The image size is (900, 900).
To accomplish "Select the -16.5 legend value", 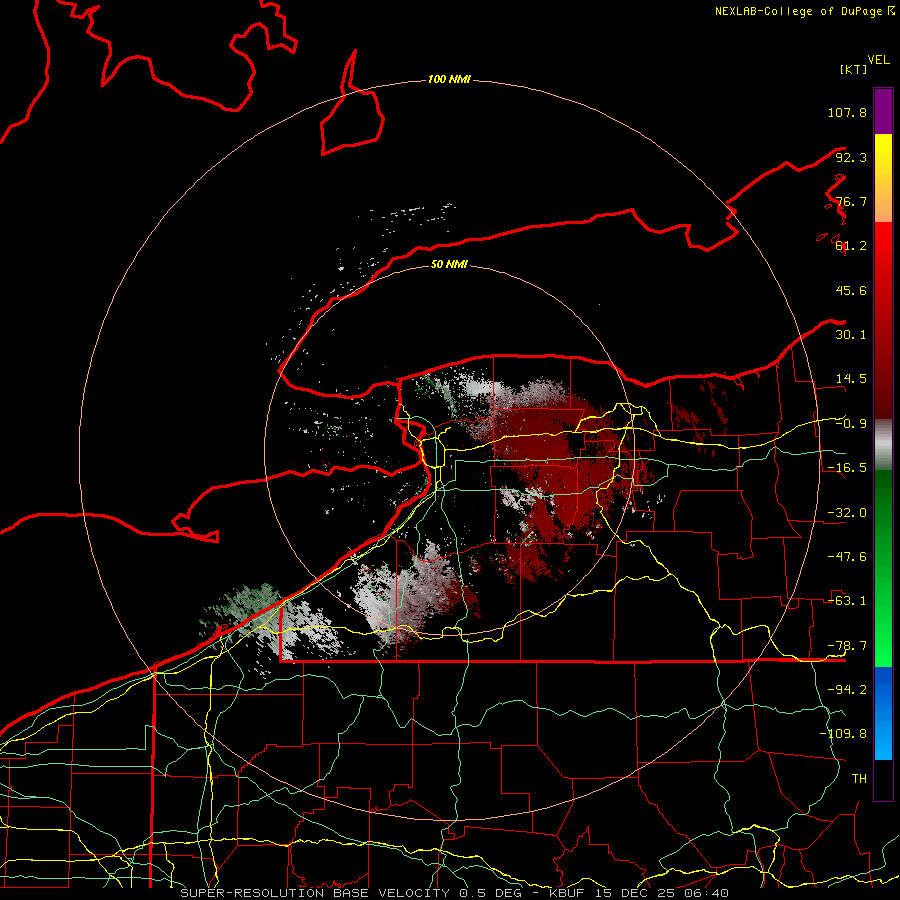I will click(x=847, y=468).
